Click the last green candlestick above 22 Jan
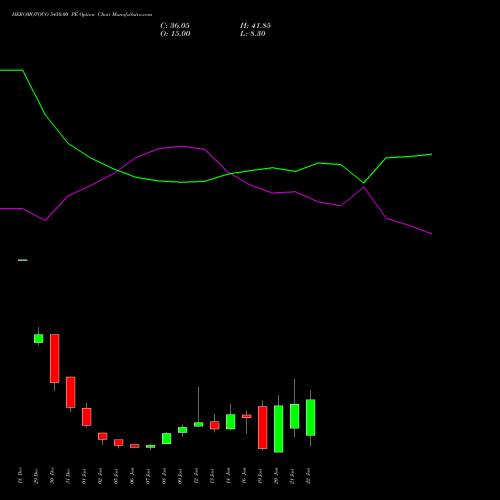 311,417
